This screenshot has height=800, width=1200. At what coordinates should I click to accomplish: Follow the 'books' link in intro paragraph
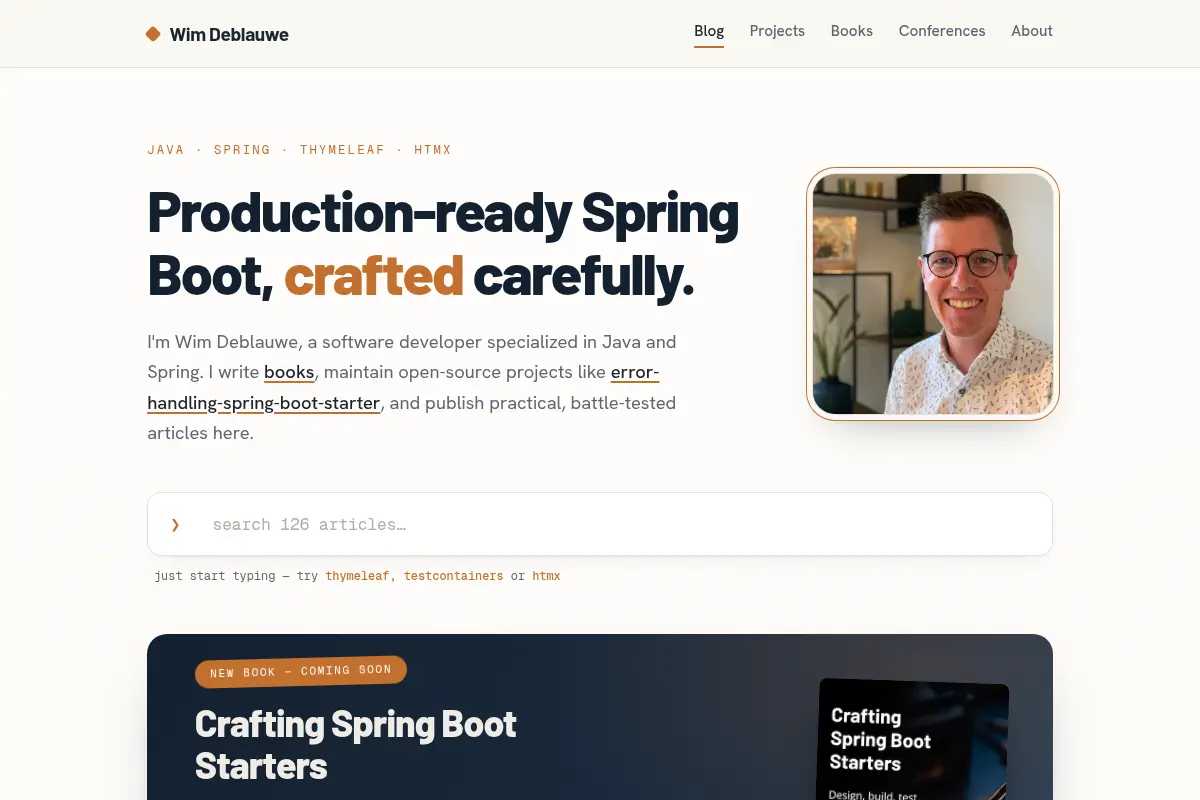pyautogui.click(x=289, y=373)
